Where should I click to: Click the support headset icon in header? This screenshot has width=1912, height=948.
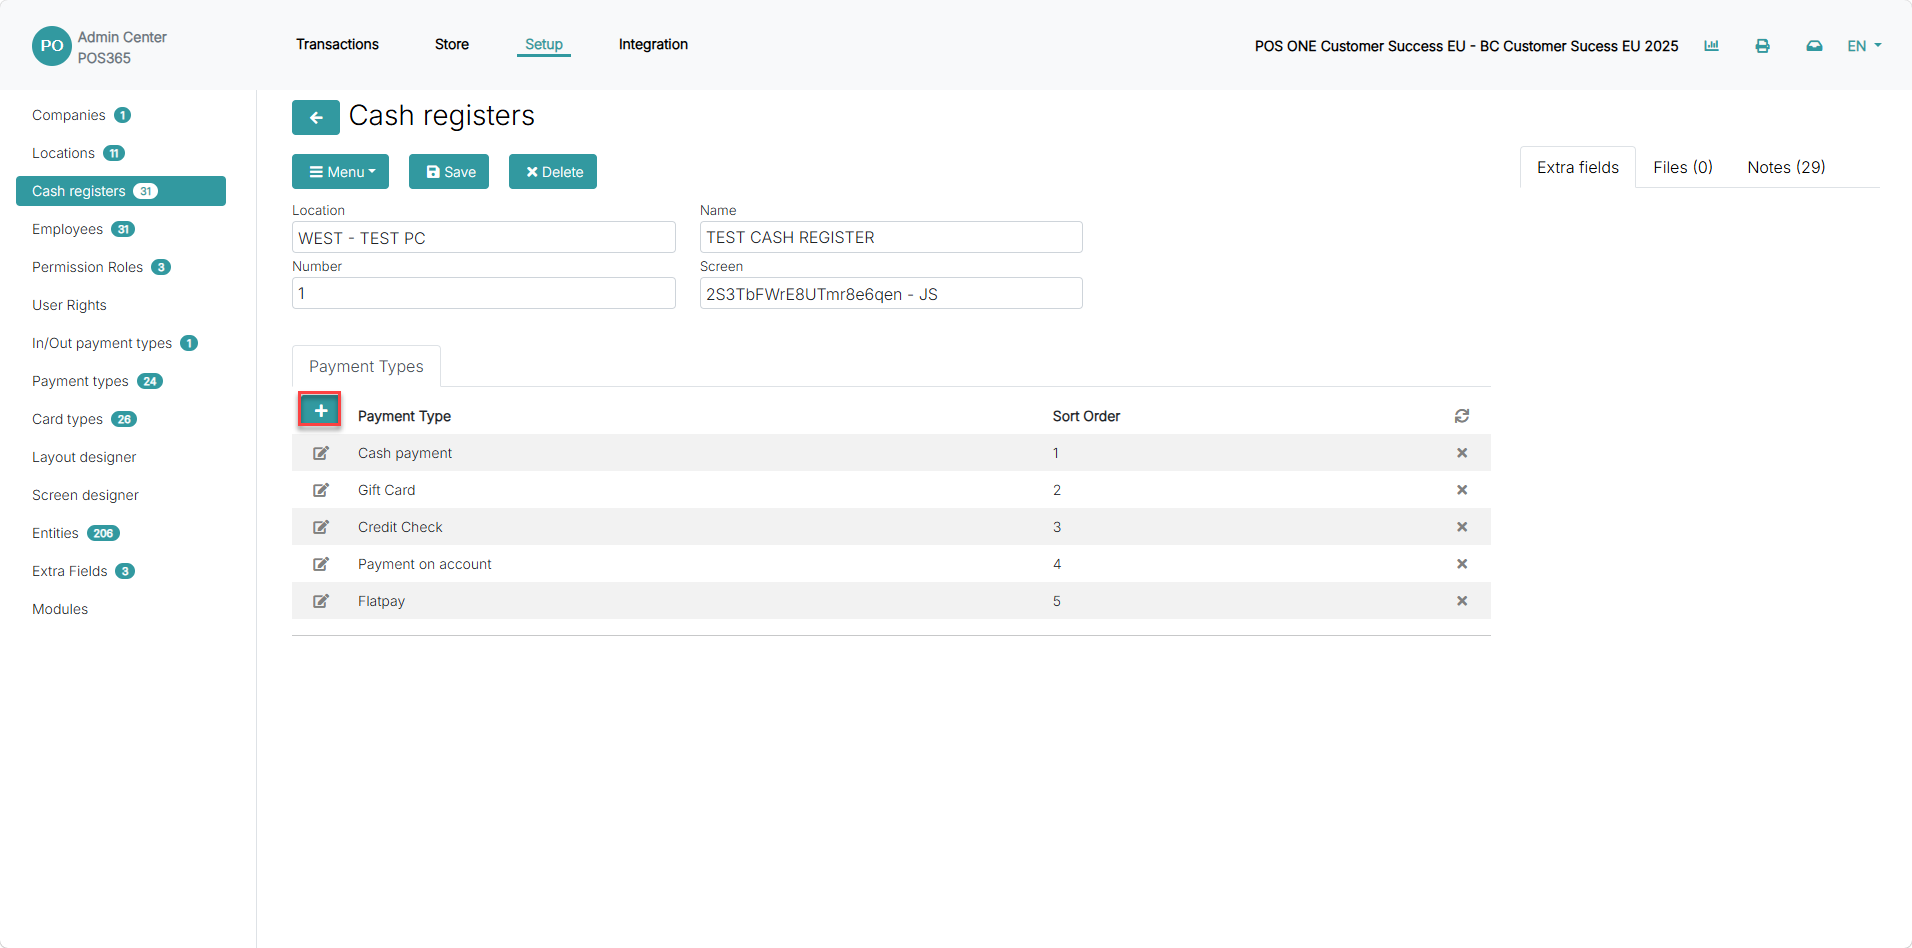(1814, 46)
